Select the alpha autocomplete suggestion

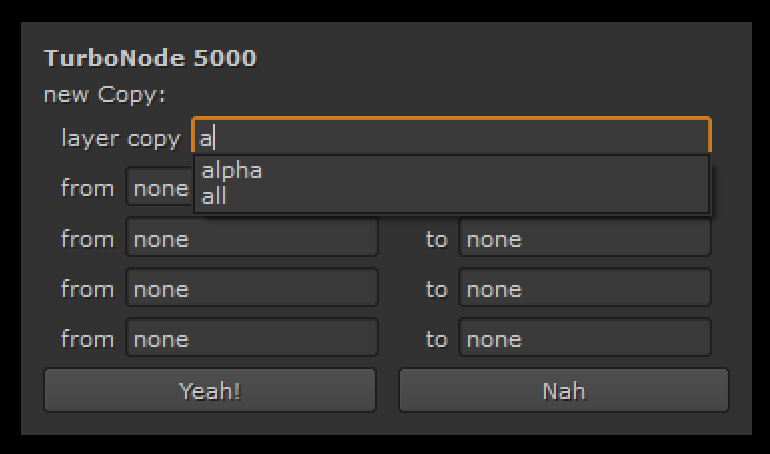point(232,170)
